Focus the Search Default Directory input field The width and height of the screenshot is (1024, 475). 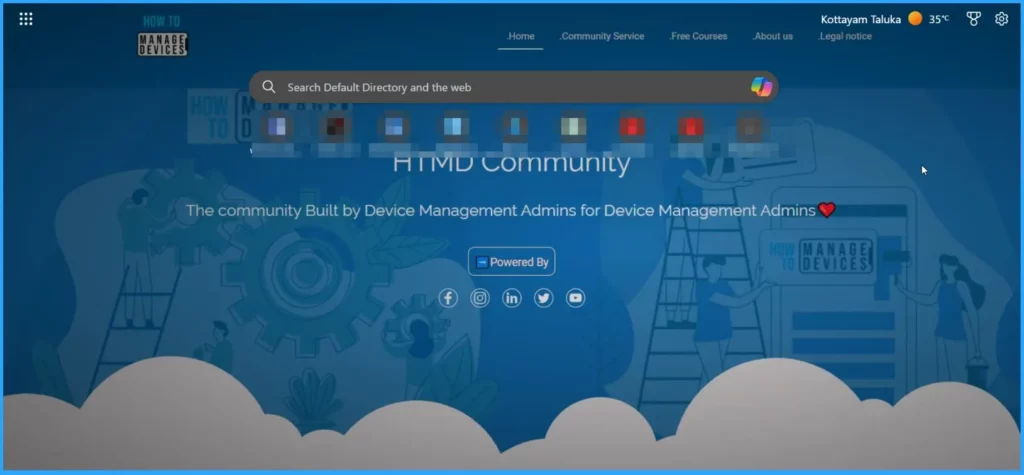coord(513,87)
